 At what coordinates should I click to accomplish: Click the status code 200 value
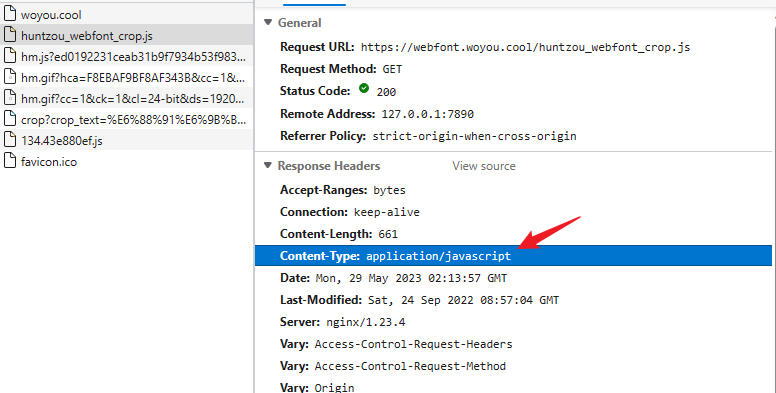[386, 92]
